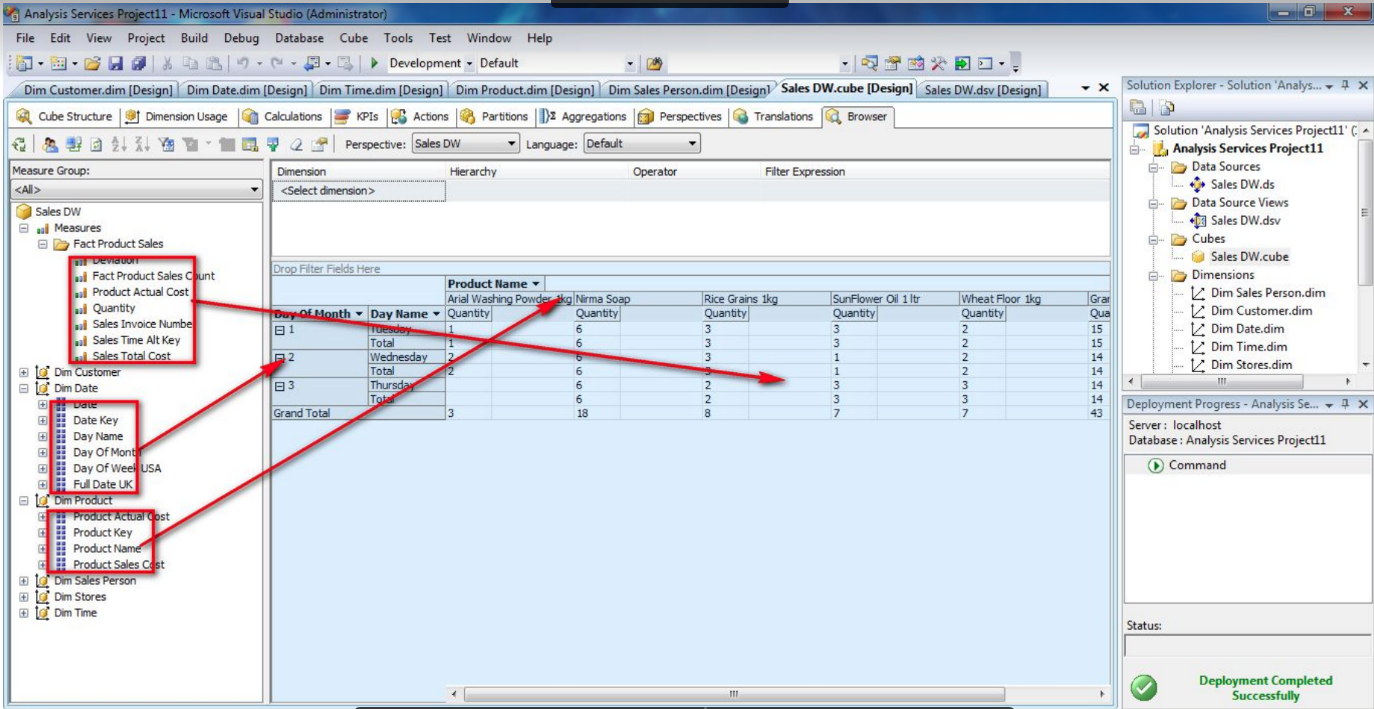Select the Day Name attribute under Dim Date

98,436
